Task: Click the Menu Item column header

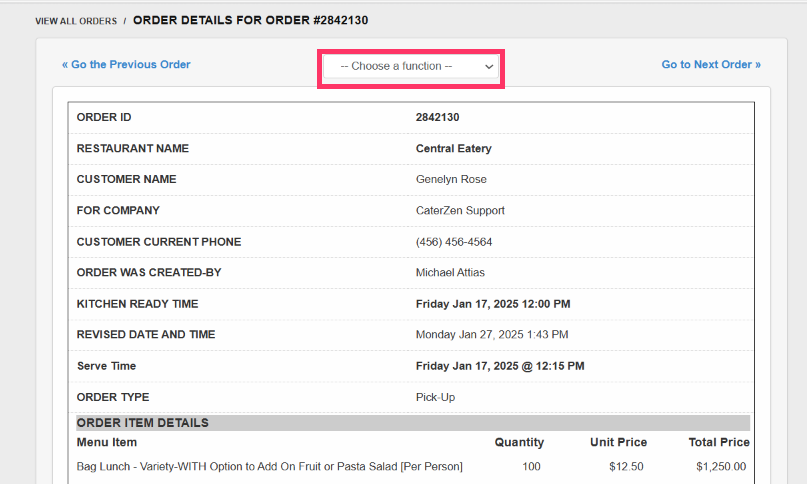Action: tap(107, 442)
